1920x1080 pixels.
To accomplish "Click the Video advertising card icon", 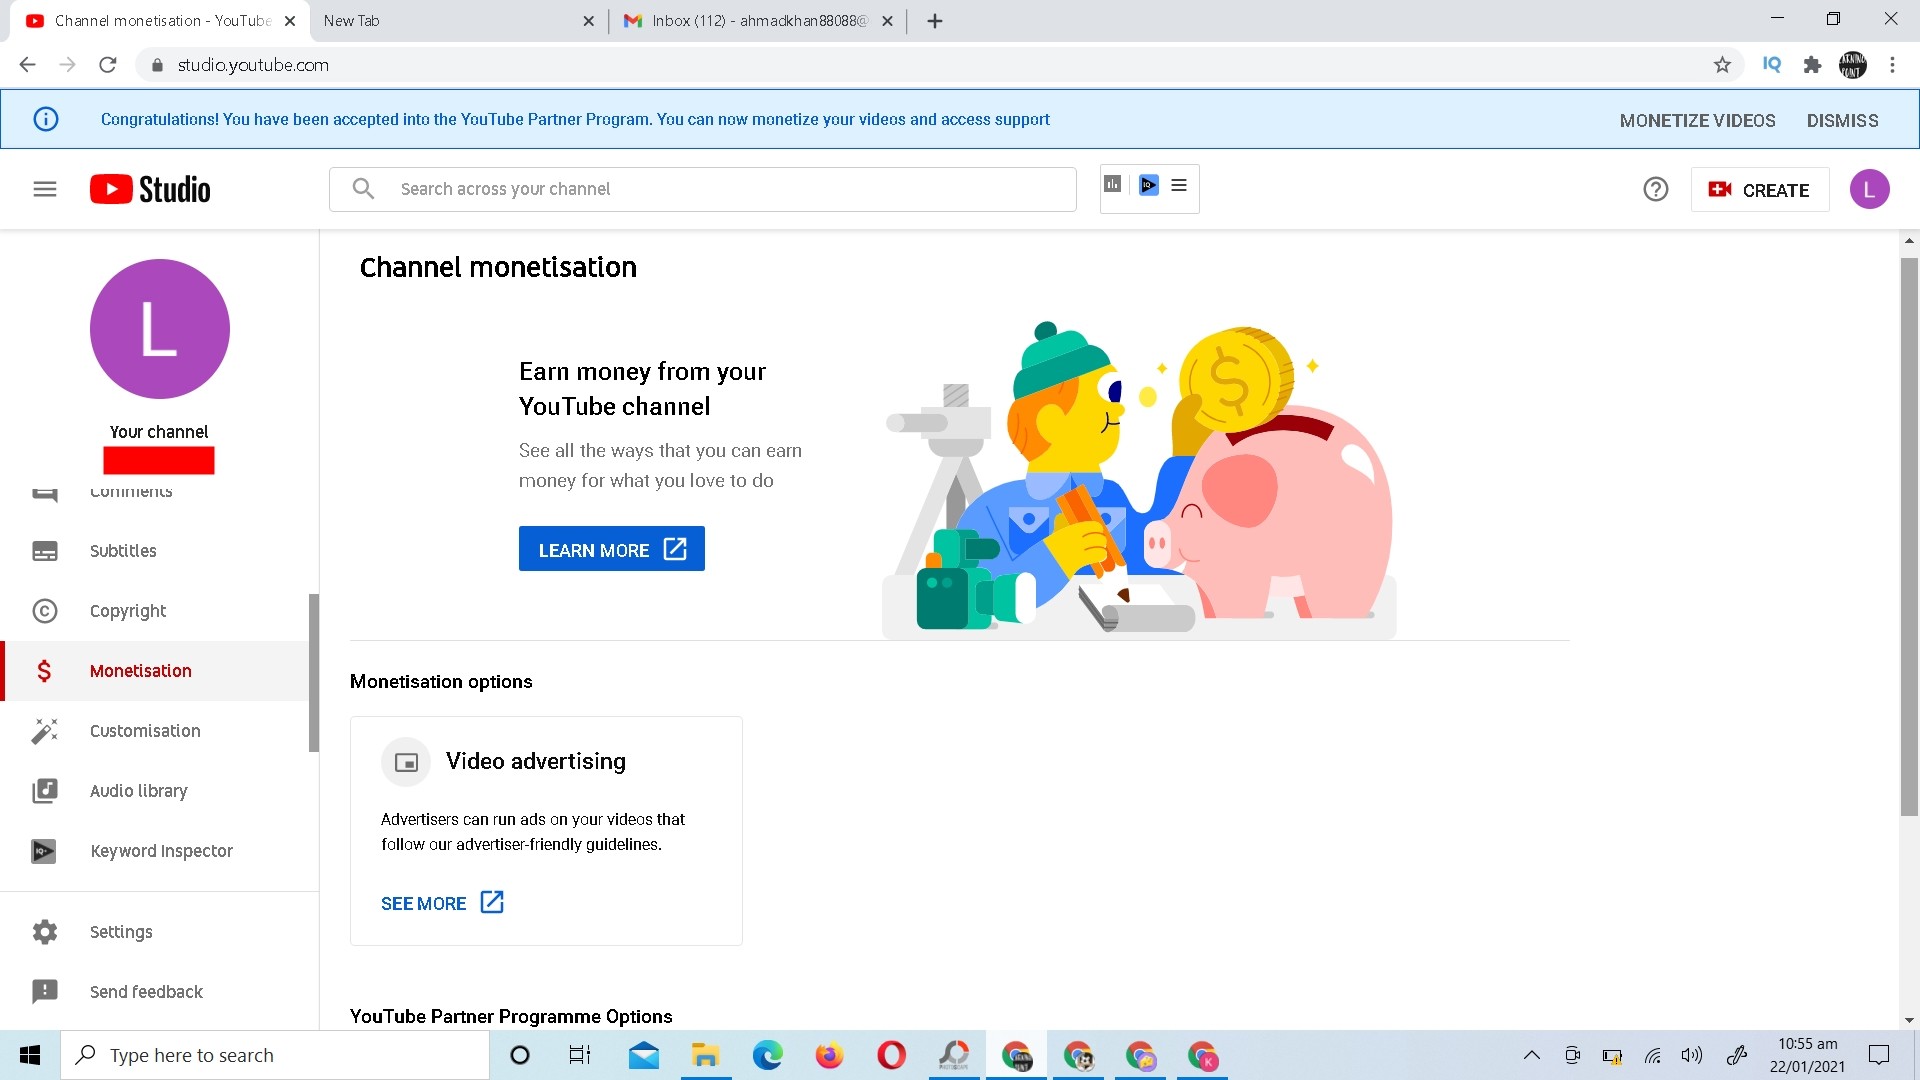I will (406, 762).
